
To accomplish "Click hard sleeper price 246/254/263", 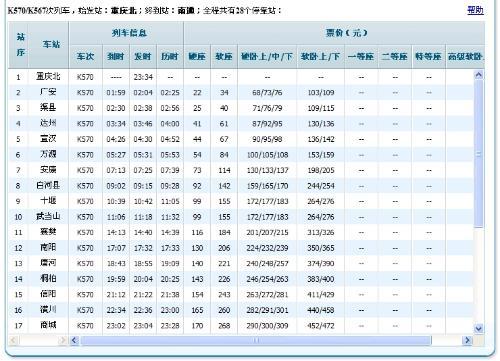I will (x=267, y=279).
